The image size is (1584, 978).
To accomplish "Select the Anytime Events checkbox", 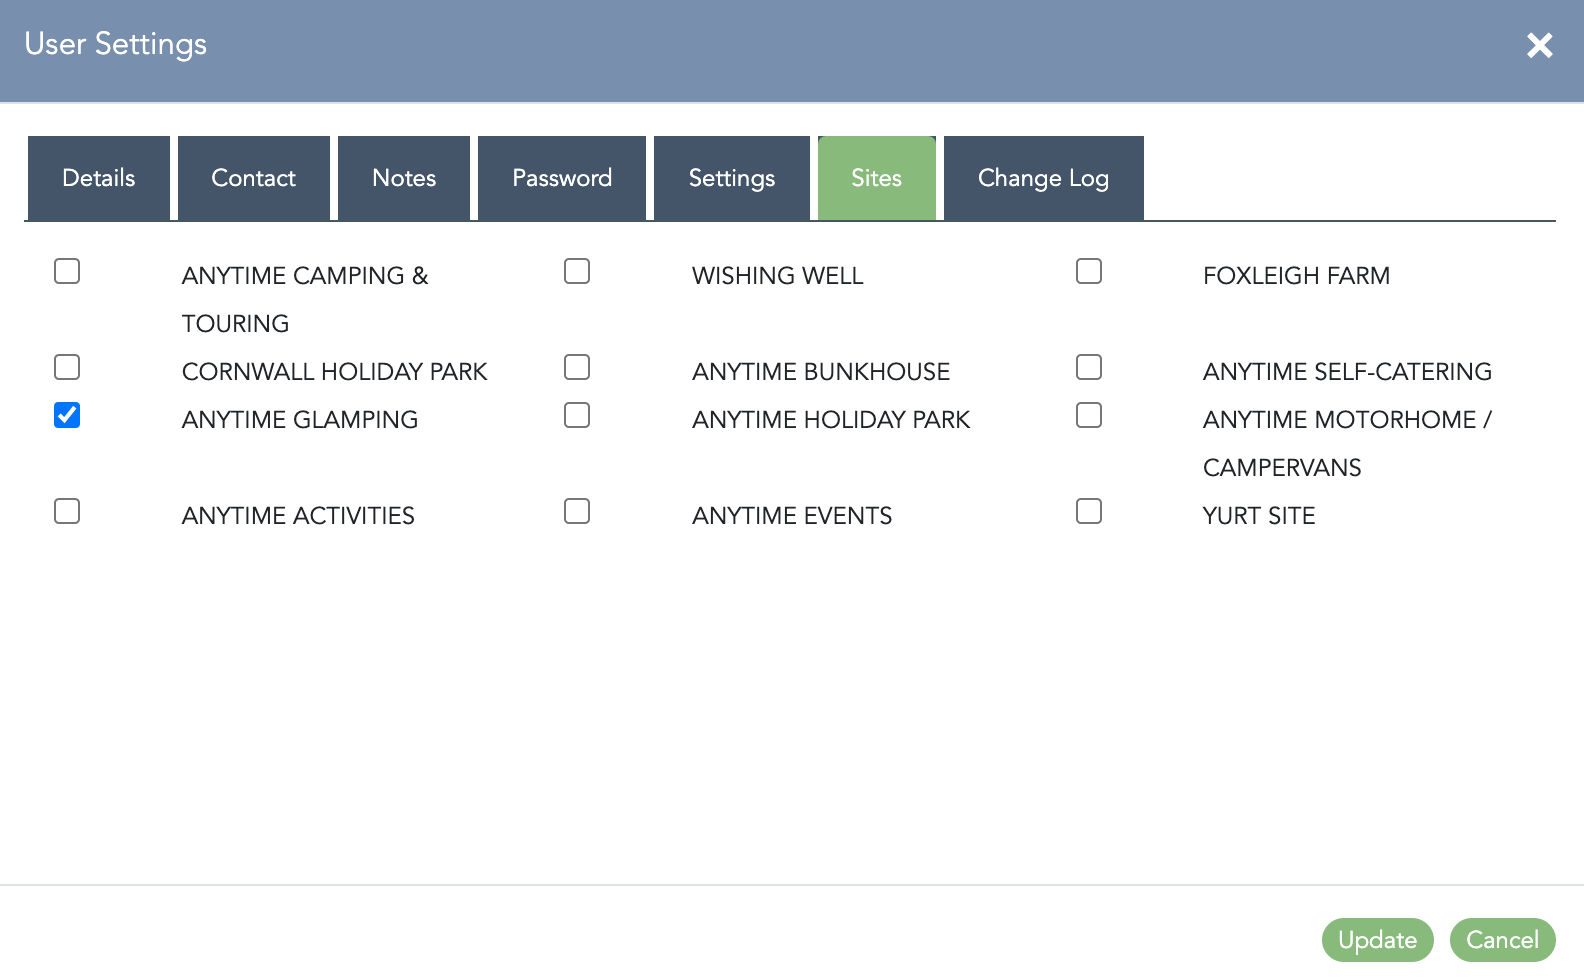I will (x=577, y=511).
